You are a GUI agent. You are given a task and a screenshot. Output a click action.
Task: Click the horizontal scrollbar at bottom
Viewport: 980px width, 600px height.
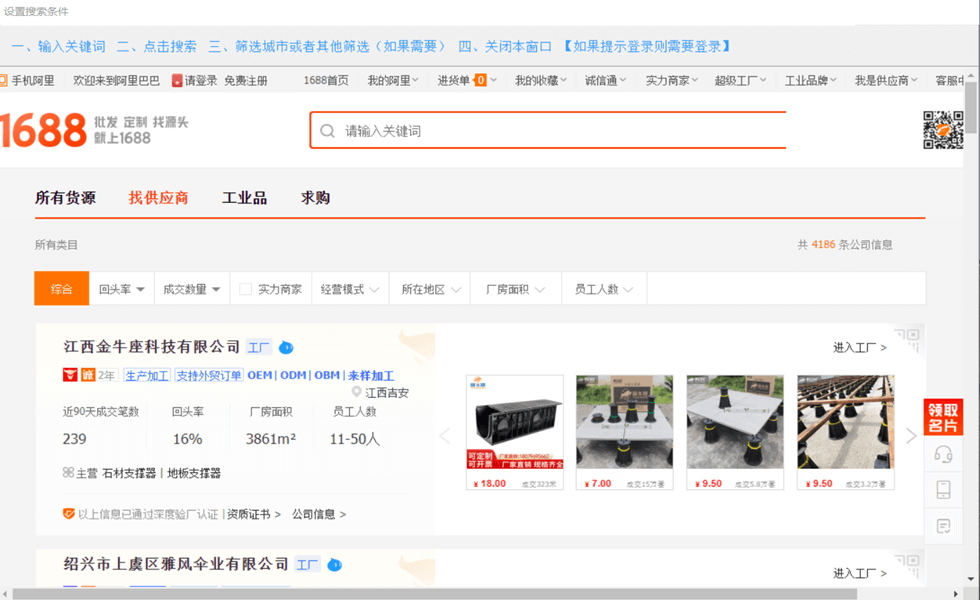click(435, 594)
